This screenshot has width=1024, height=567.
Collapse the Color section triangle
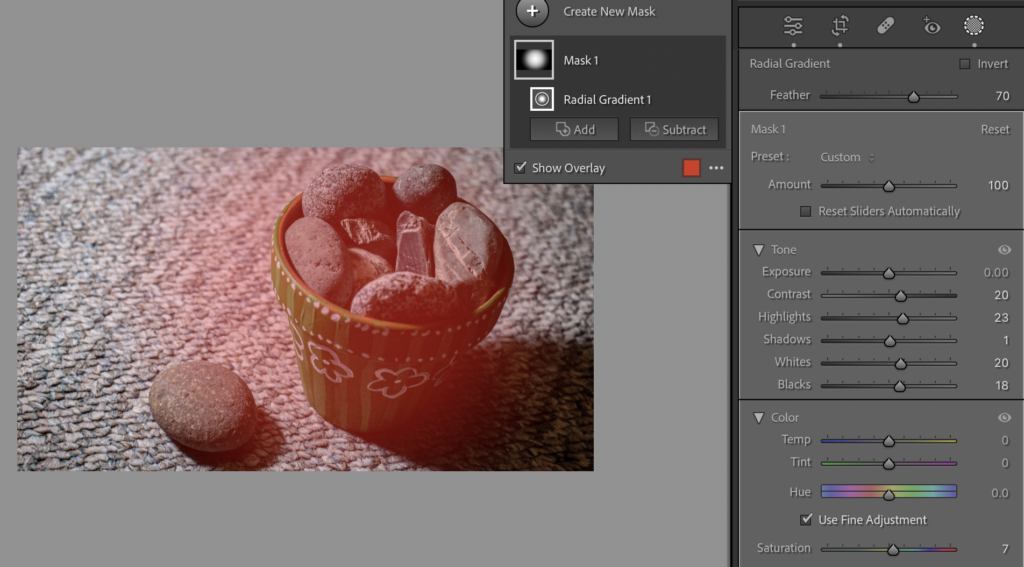pos(758,417)
